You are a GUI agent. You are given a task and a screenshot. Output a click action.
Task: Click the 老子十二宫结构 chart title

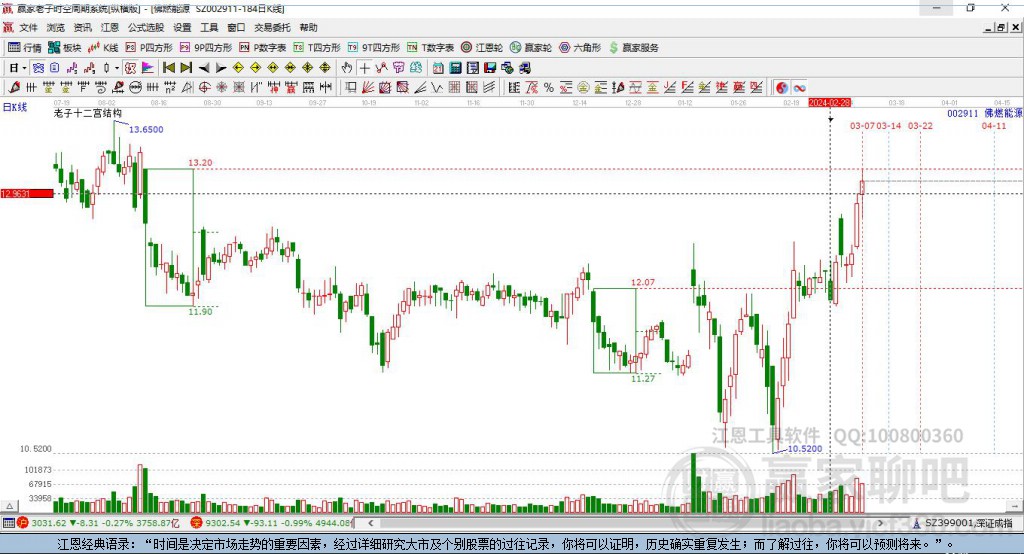tap(88, 113)
